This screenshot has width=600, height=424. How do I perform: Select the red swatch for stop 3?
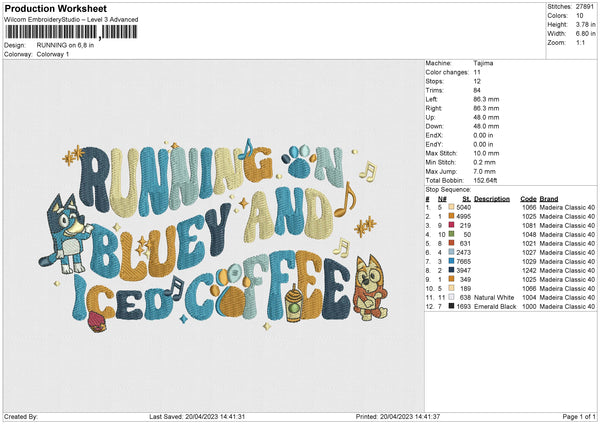point(451,224)
